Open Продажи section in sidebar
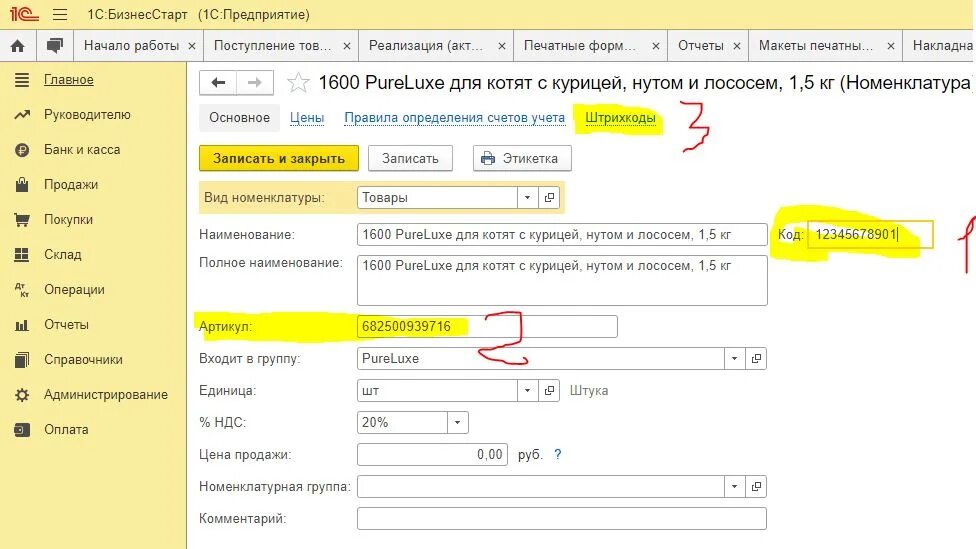Viewport: 976px width, 549px height. 71,184
